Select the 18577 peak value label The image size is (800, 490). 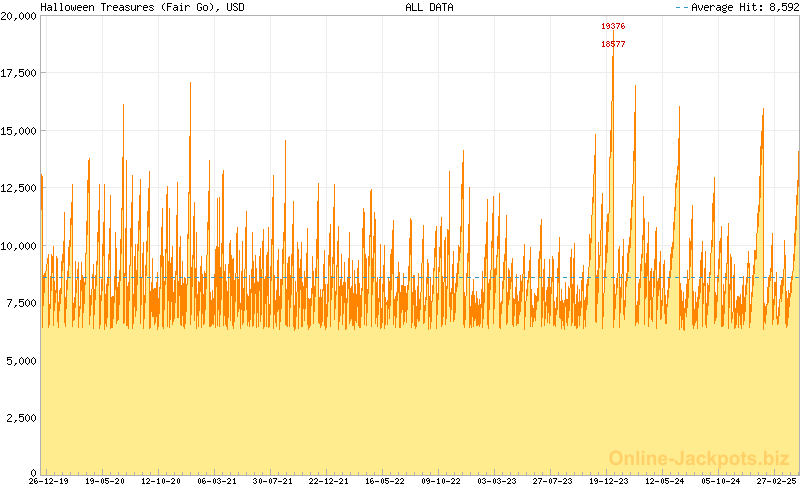[613, 44]
